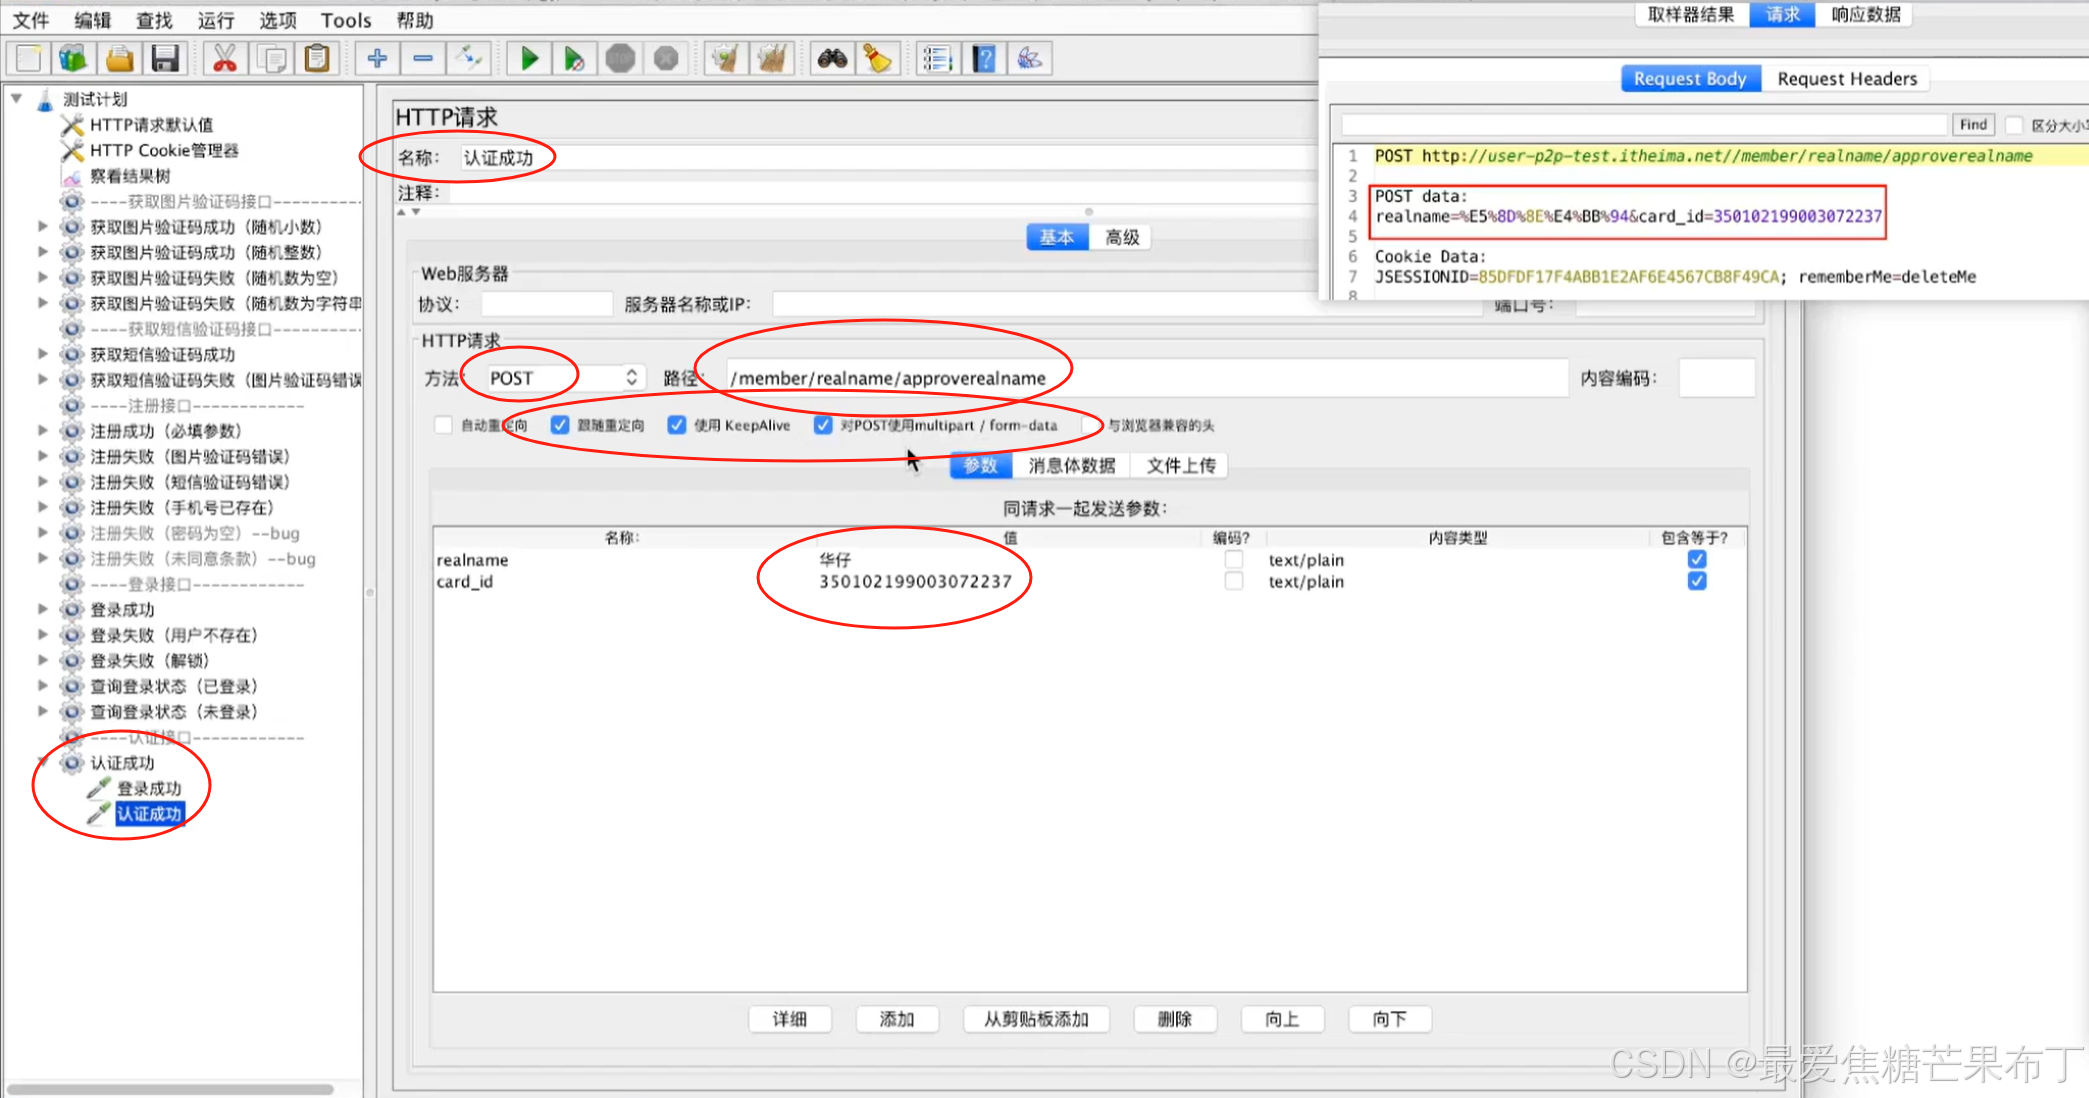Click the Open folder toolbar icon
The height and width of the screenshot is (1098, 2089).
coord(120,59)
